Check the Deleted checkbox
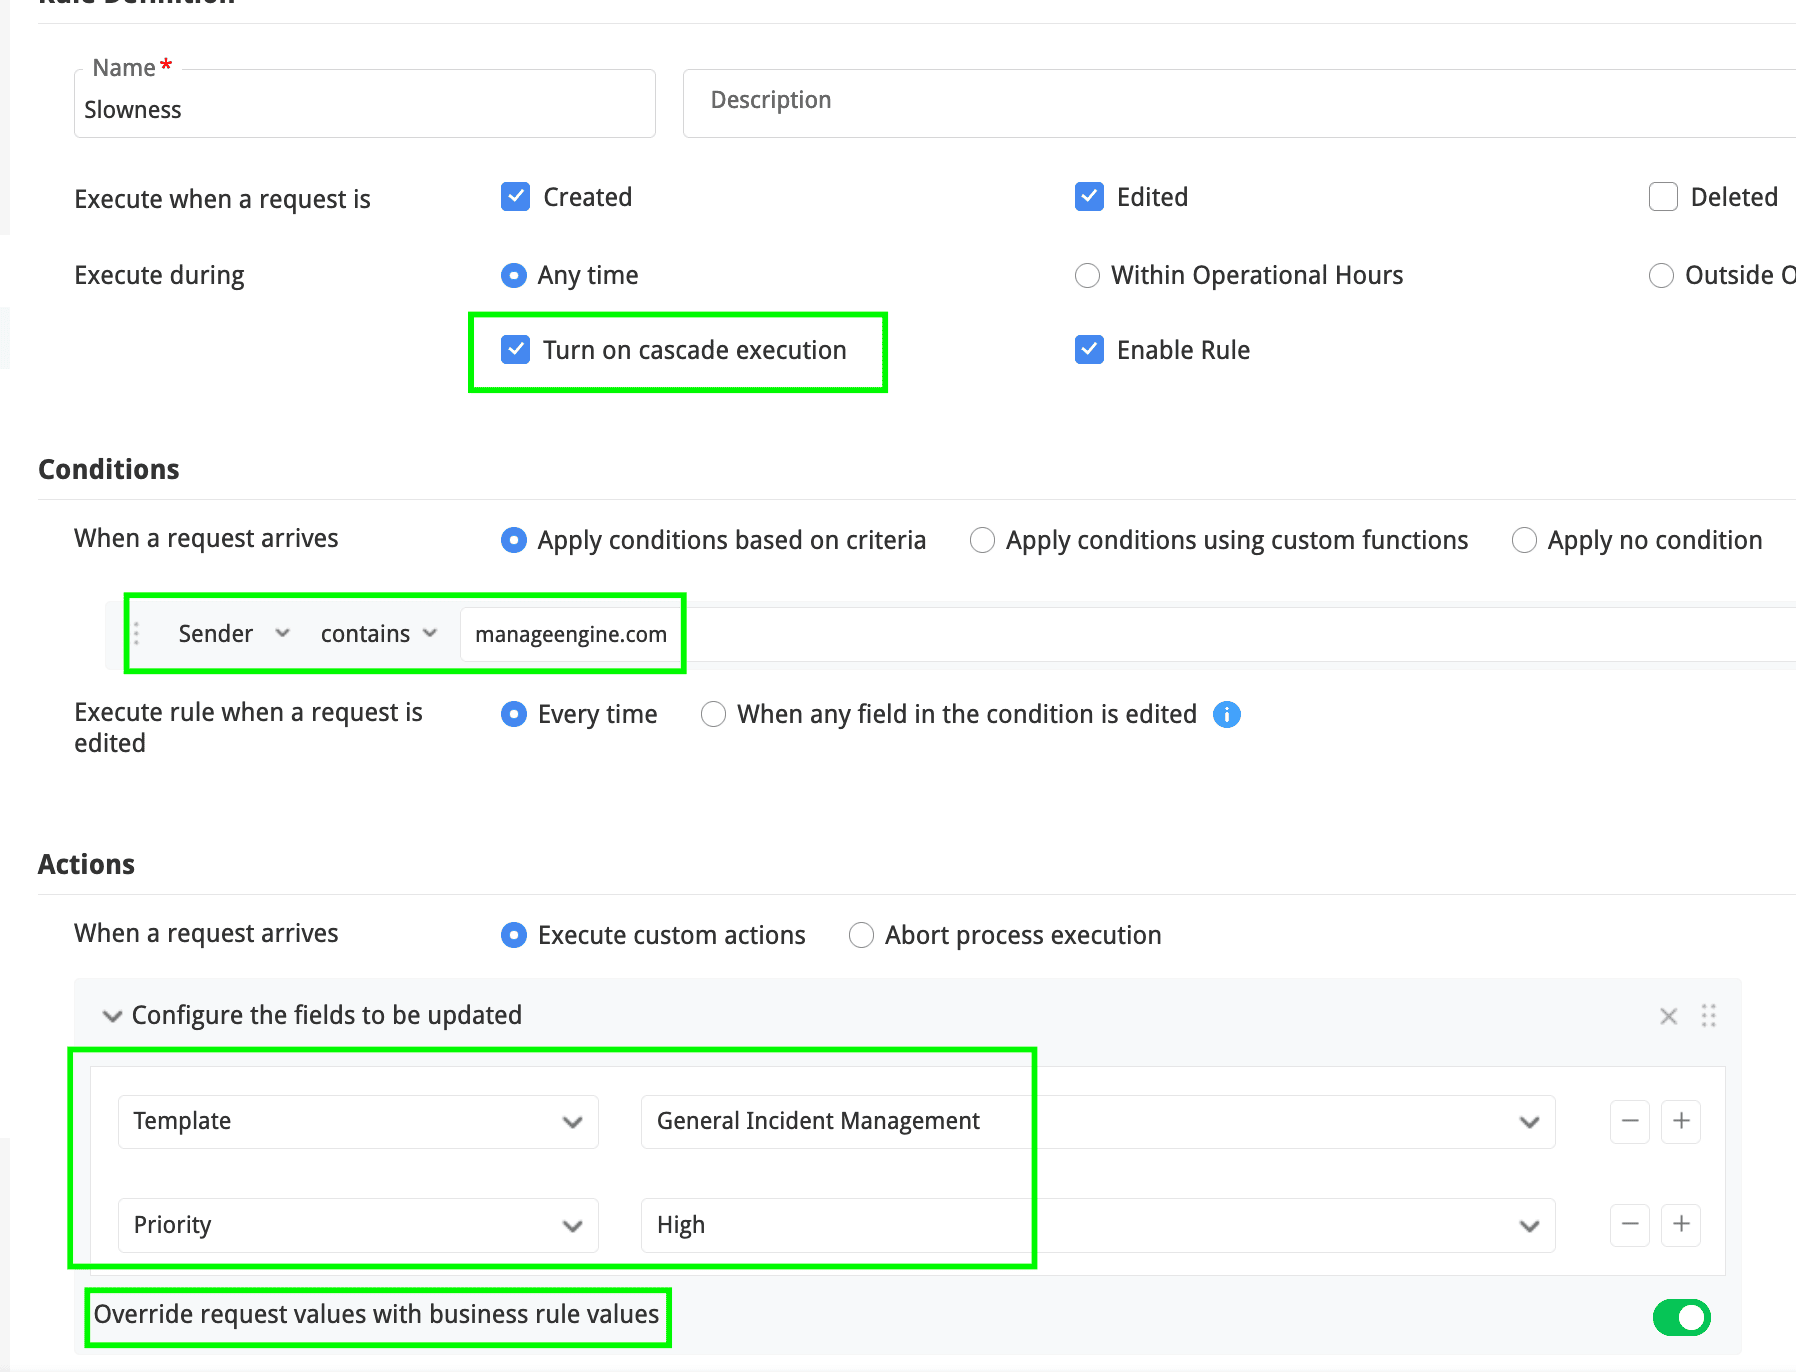Image resolution: width=1796 pixels, height=1372 pixels. click(1663, 197)
